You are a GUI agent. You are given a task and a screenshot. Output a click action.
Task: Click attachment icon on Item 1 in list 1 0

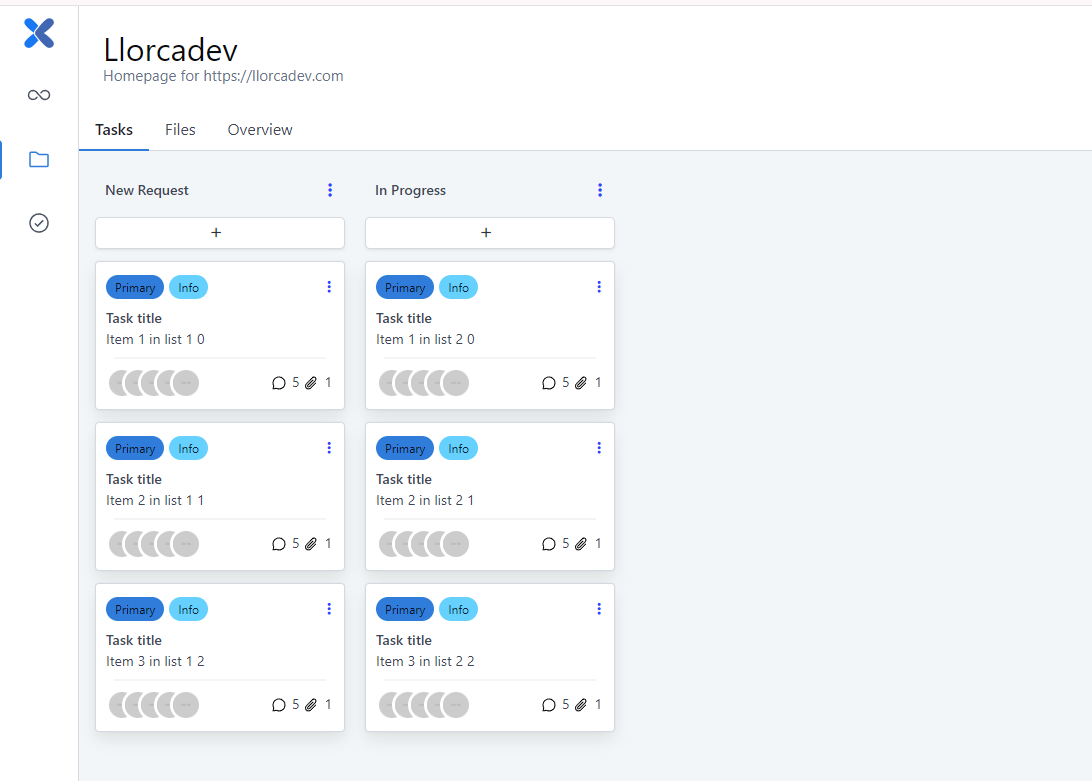311,383
